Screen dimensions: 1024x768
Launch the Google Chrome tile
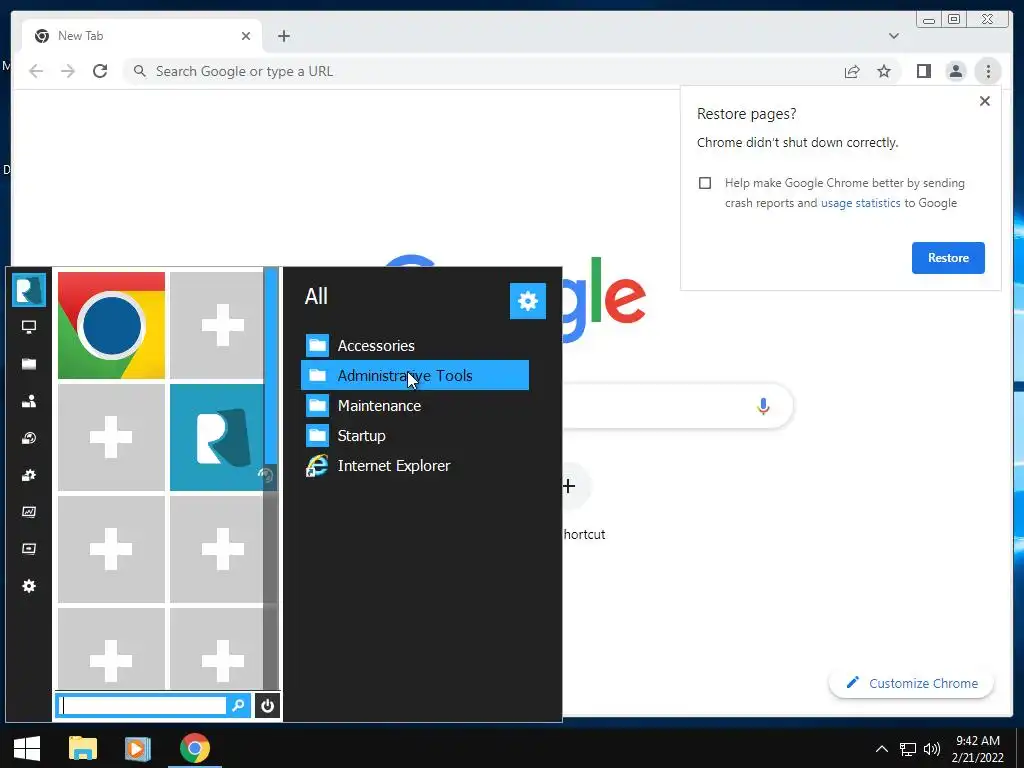pyautogui.click(x=111, y=325)
